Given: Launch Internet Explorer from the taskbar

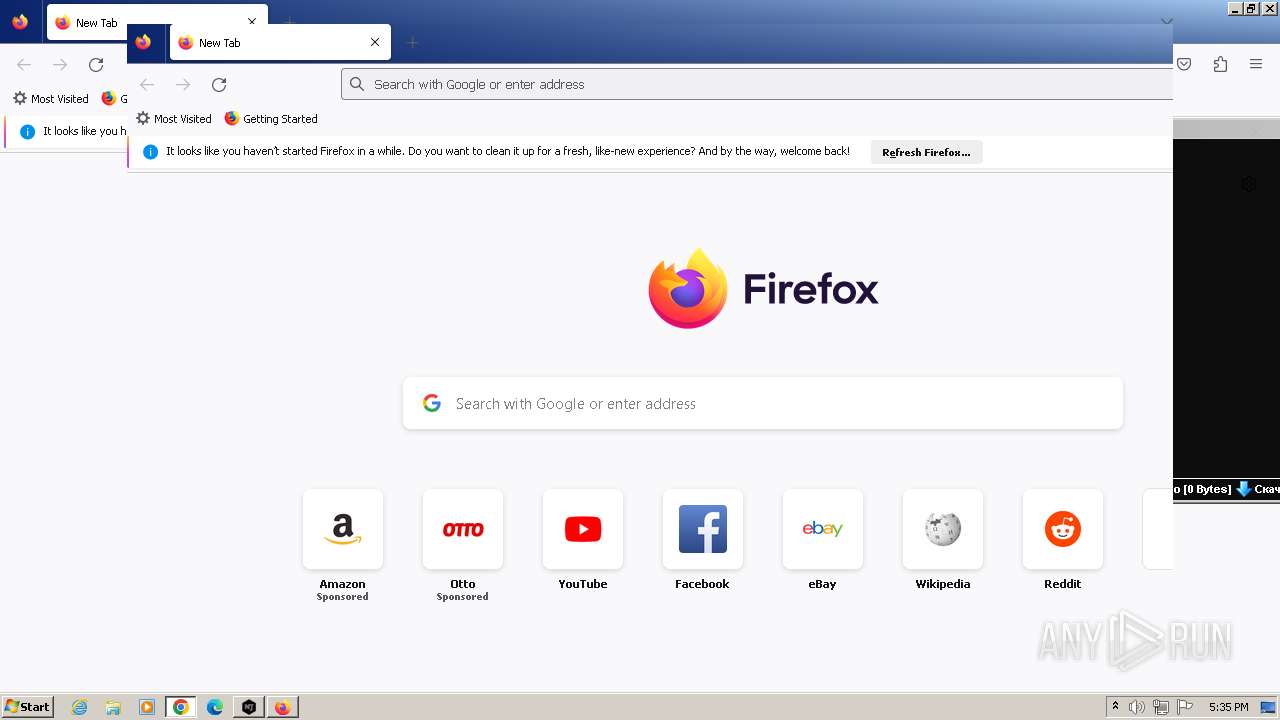Looking at the screenshot, I should click(80, 707).
